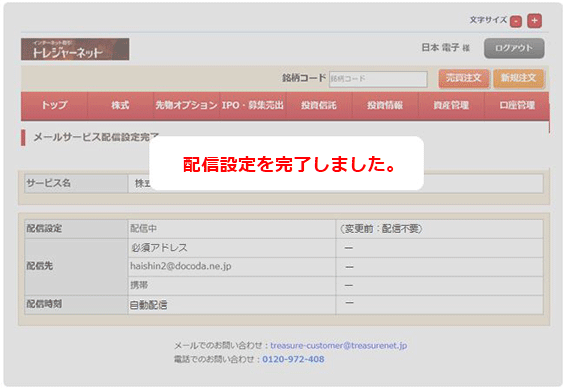Click the 自動配信 value cell
567x391 pixels.
[231, 305]
